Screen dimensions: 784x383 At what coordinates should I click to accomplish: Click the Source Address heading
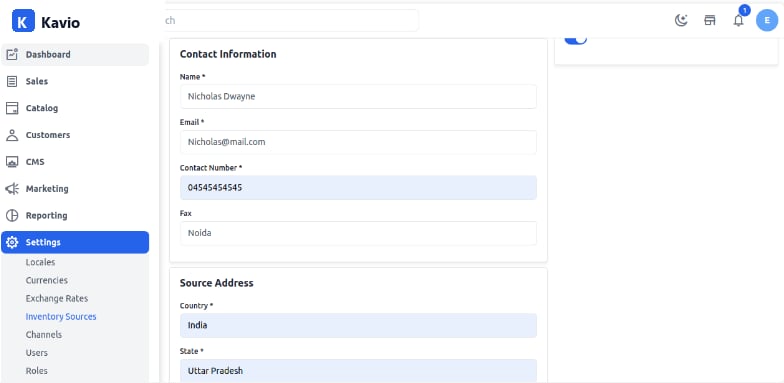click(x=216, y=283)
